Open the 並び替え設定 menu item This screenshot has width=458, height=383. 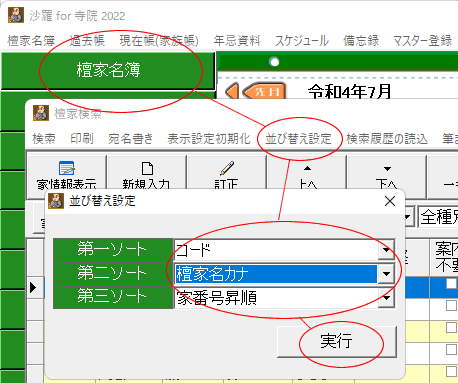(x=298, y=139)
